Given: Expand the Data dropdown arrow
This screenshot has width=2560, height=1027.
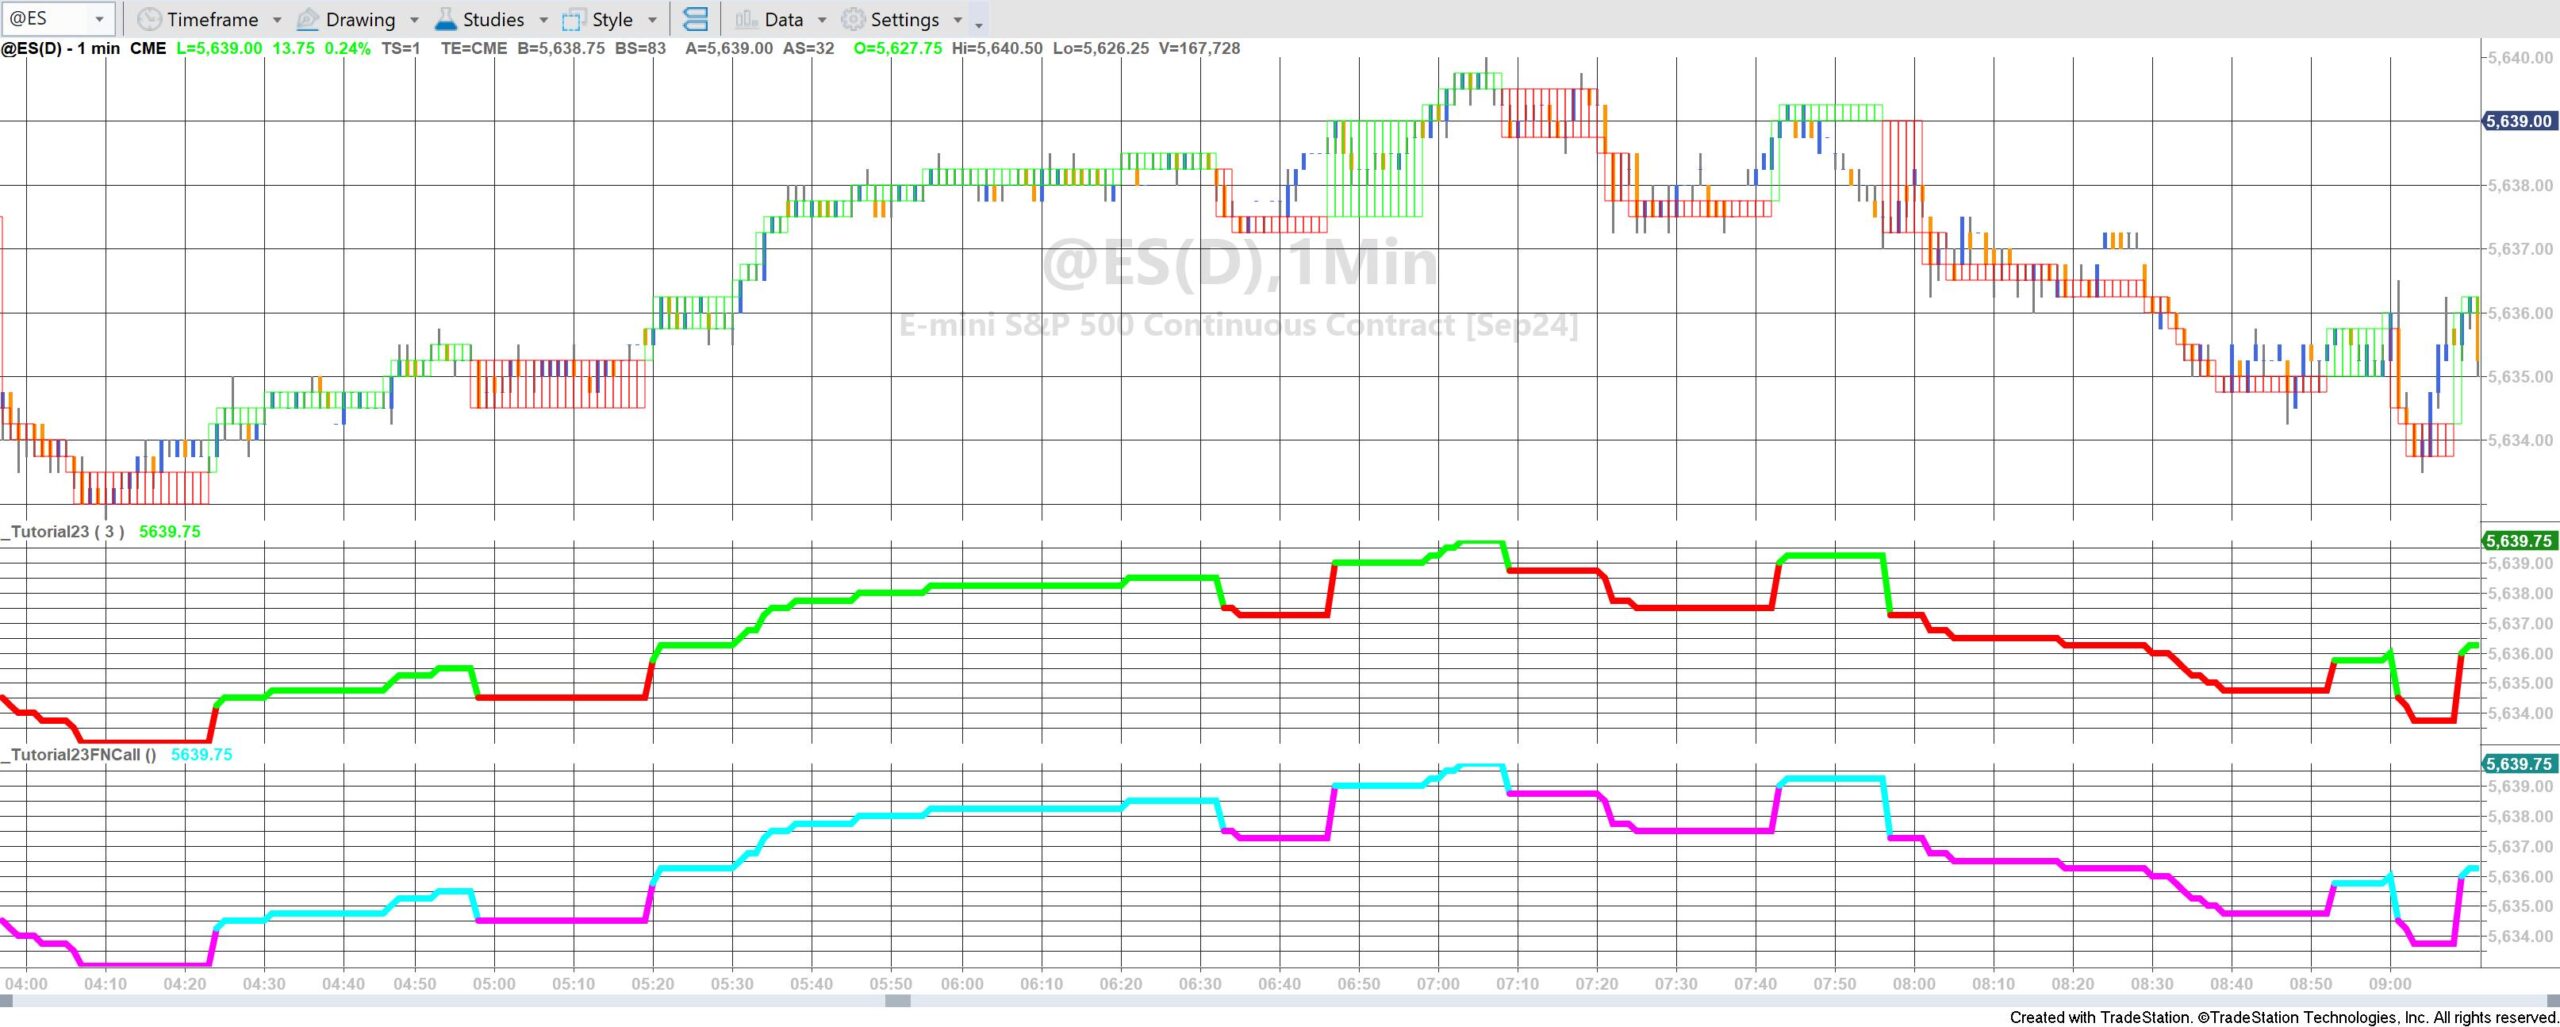Looking at the screenshot, I should point(822,19).
